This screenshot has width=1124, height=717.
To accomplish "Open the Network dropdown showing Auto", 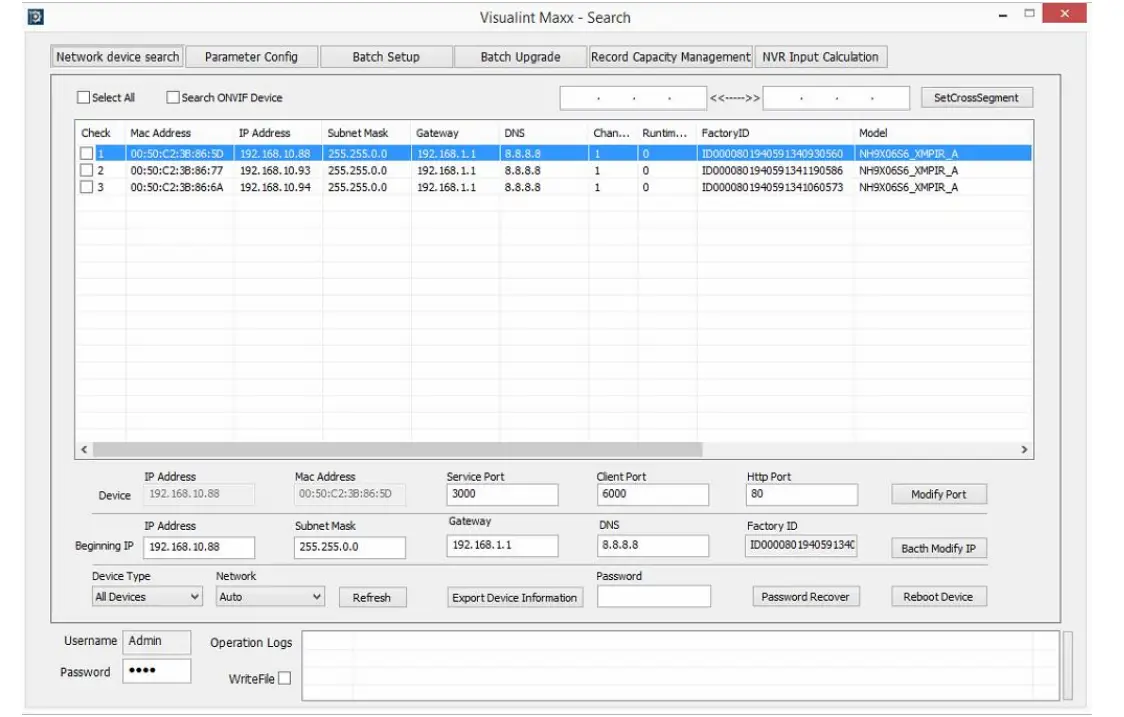I will (270, 597).
